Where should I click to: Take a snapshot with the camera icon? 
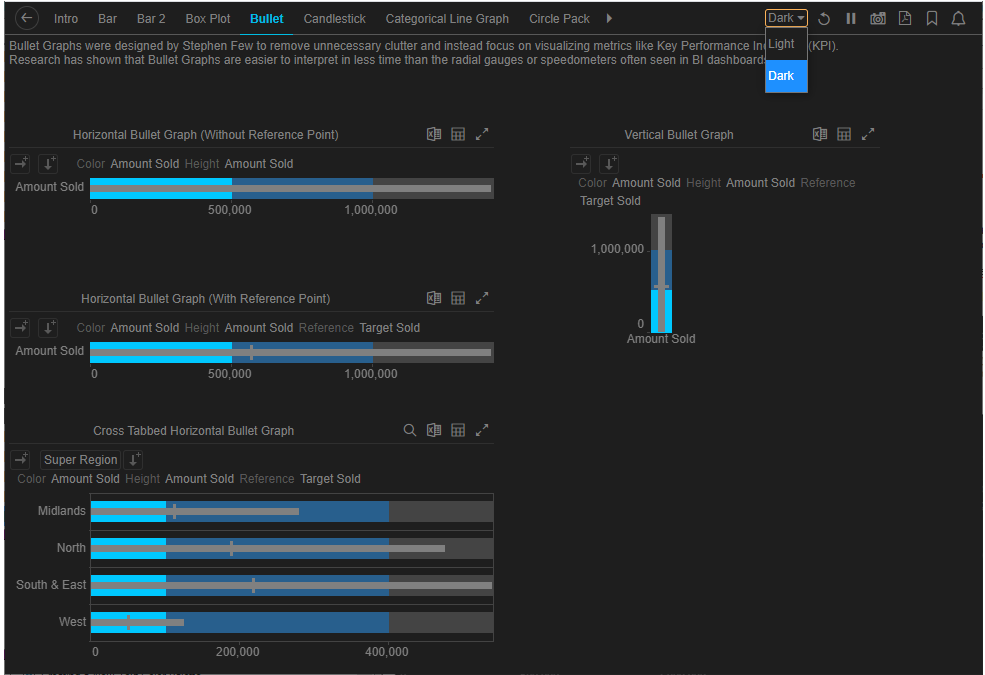pyautogui.click(x=878, y=19)
